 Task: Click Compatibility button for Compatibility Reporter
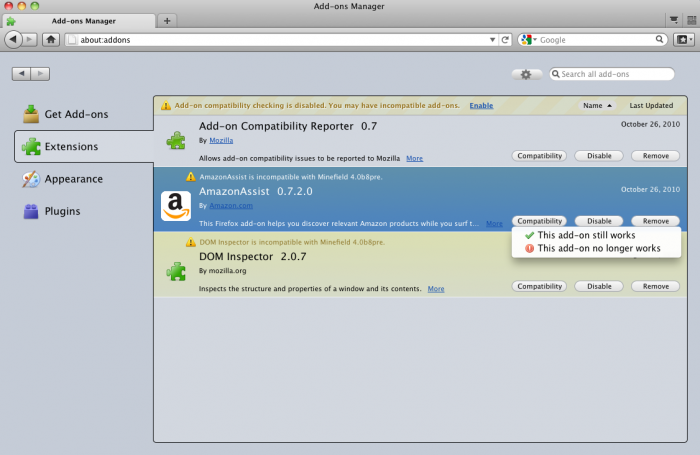click(539, 156)
